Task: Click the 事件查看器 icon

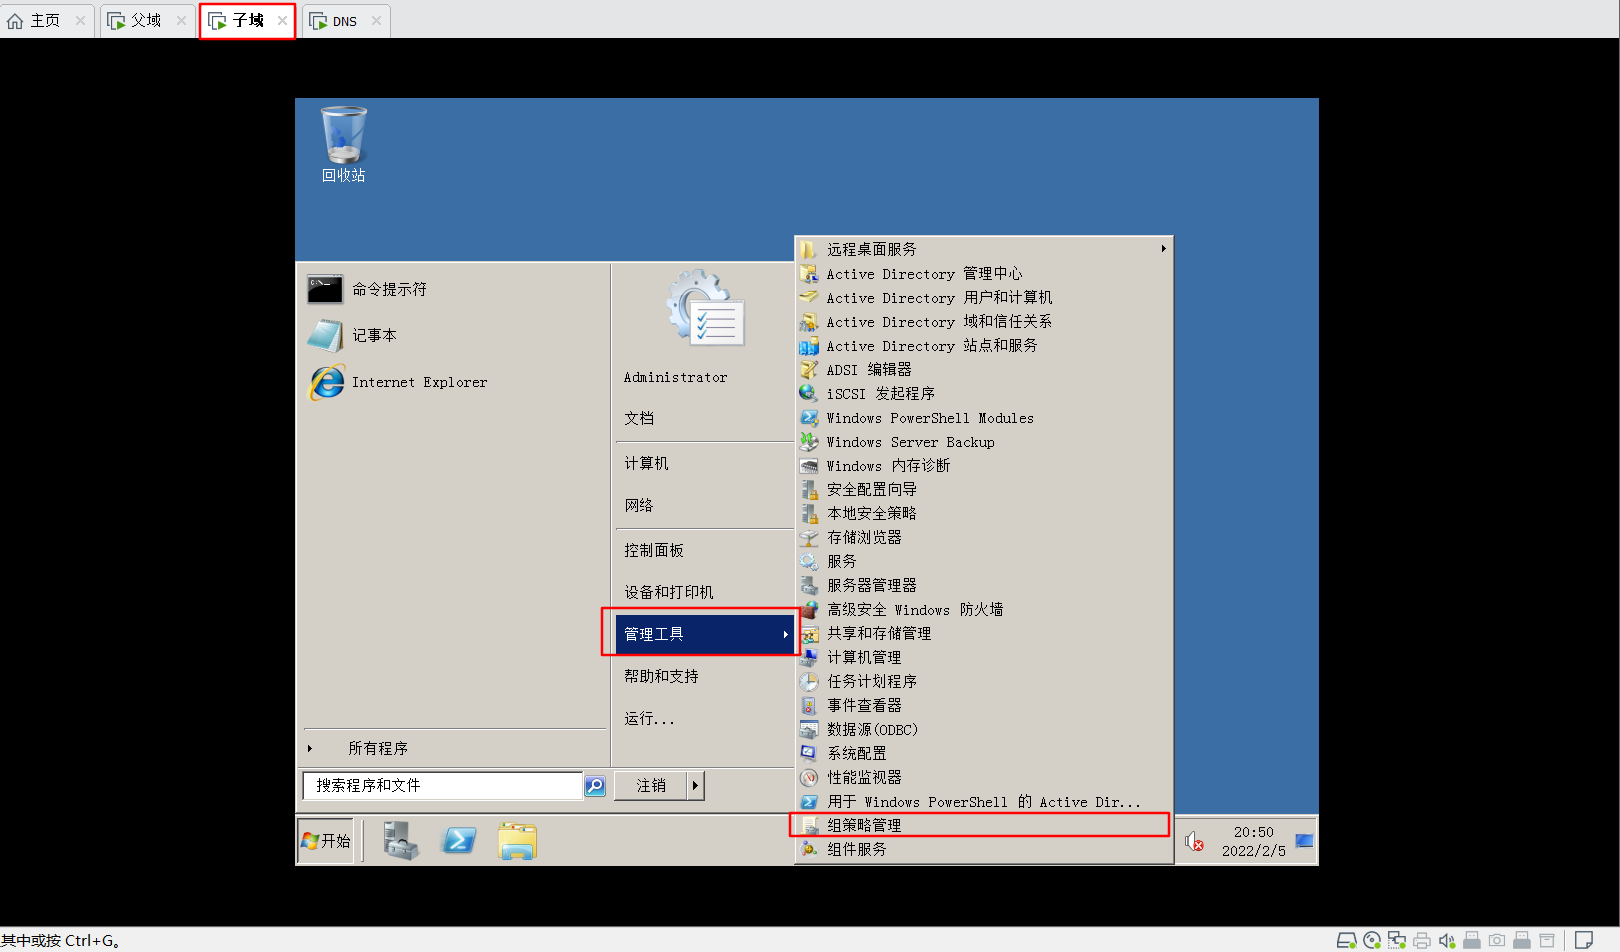Action: 809,706
